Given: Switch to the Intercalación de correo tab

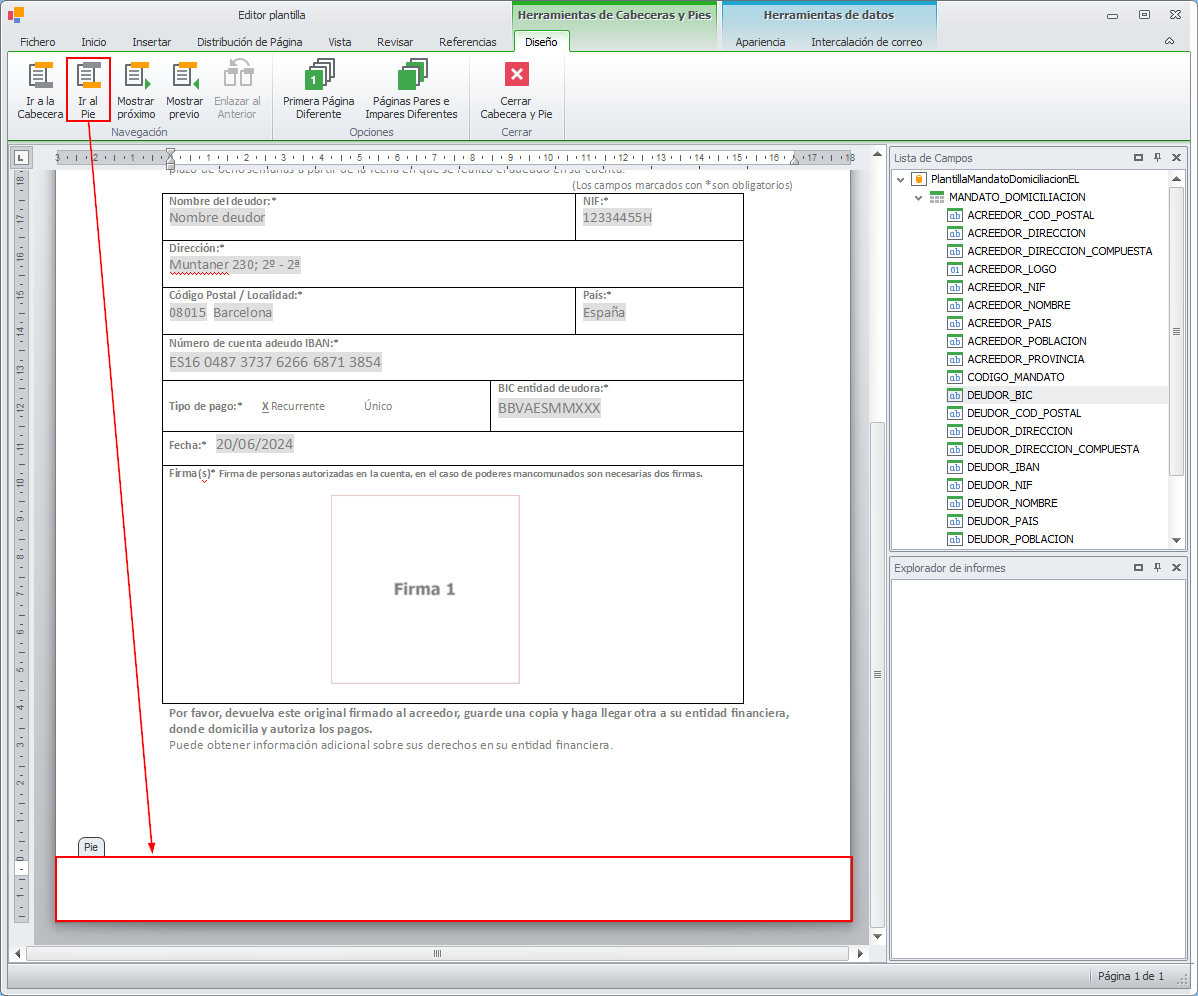Looking at the screenshot, I should (x=866, y=42).
